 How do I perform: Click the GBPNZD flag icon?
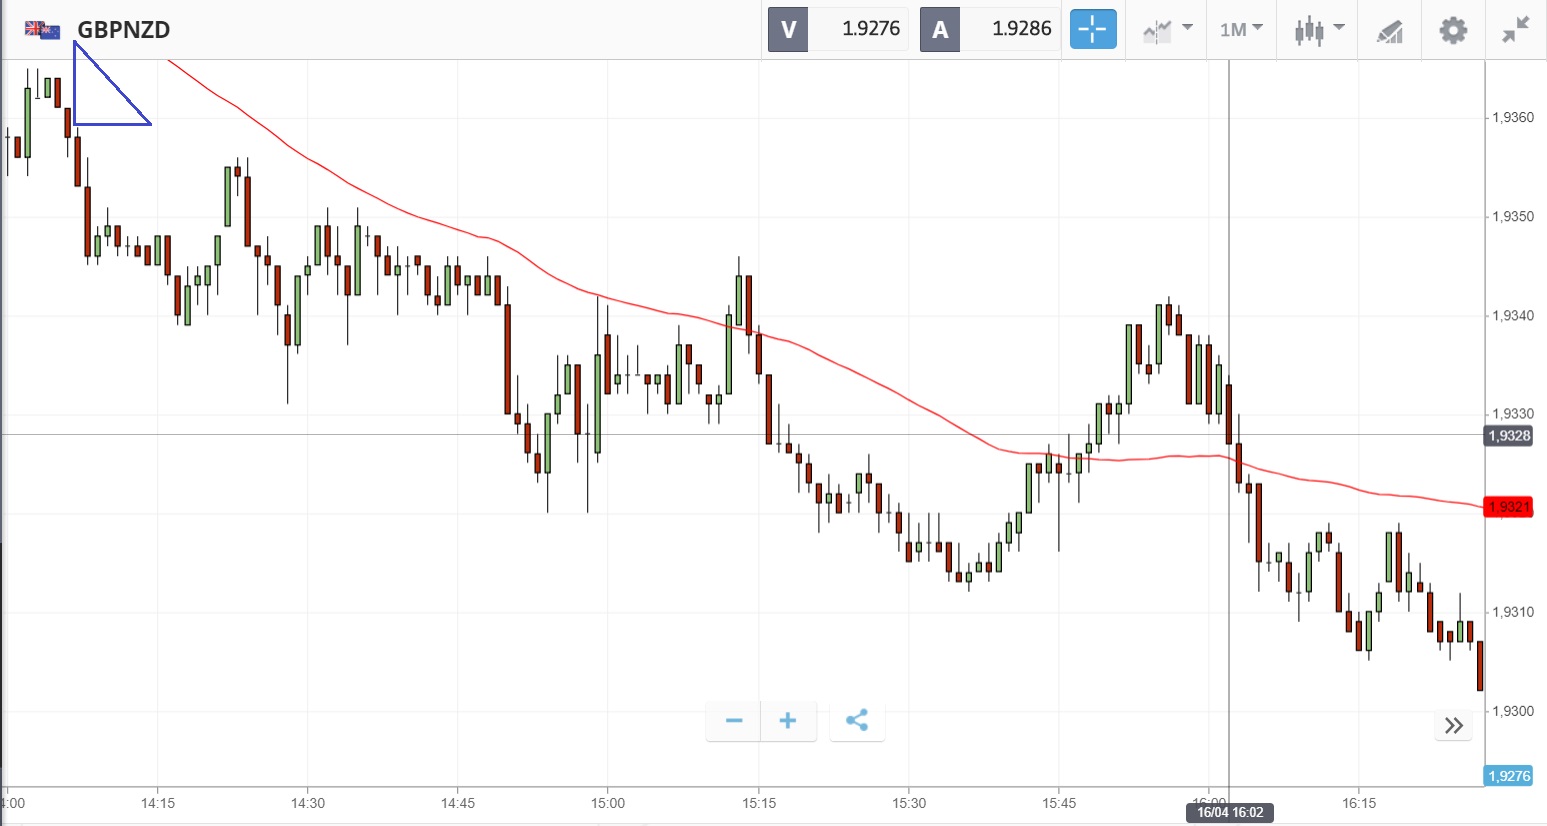(x=42, y=29)
